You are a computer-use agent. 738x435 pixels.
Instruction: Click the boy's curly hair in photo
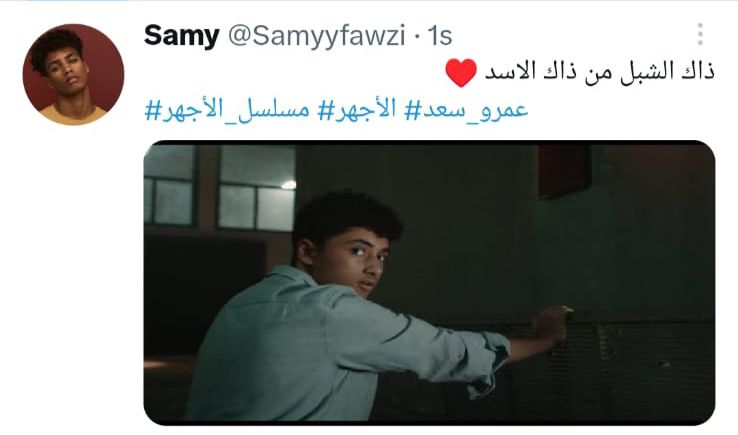coord(346,214)
